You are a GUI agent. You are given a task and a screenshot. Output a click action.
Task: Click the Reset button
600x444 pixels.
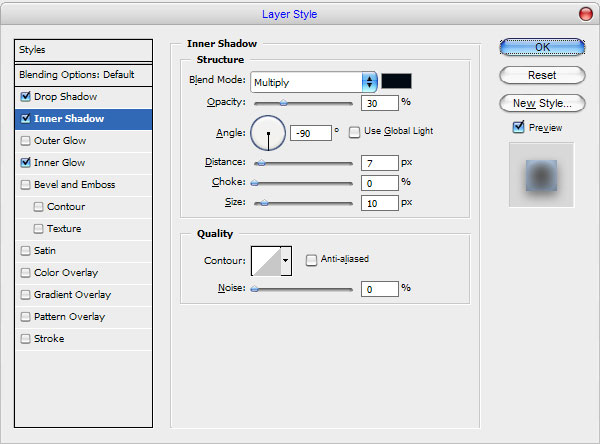pyautogui.click(x=542, y=75)
